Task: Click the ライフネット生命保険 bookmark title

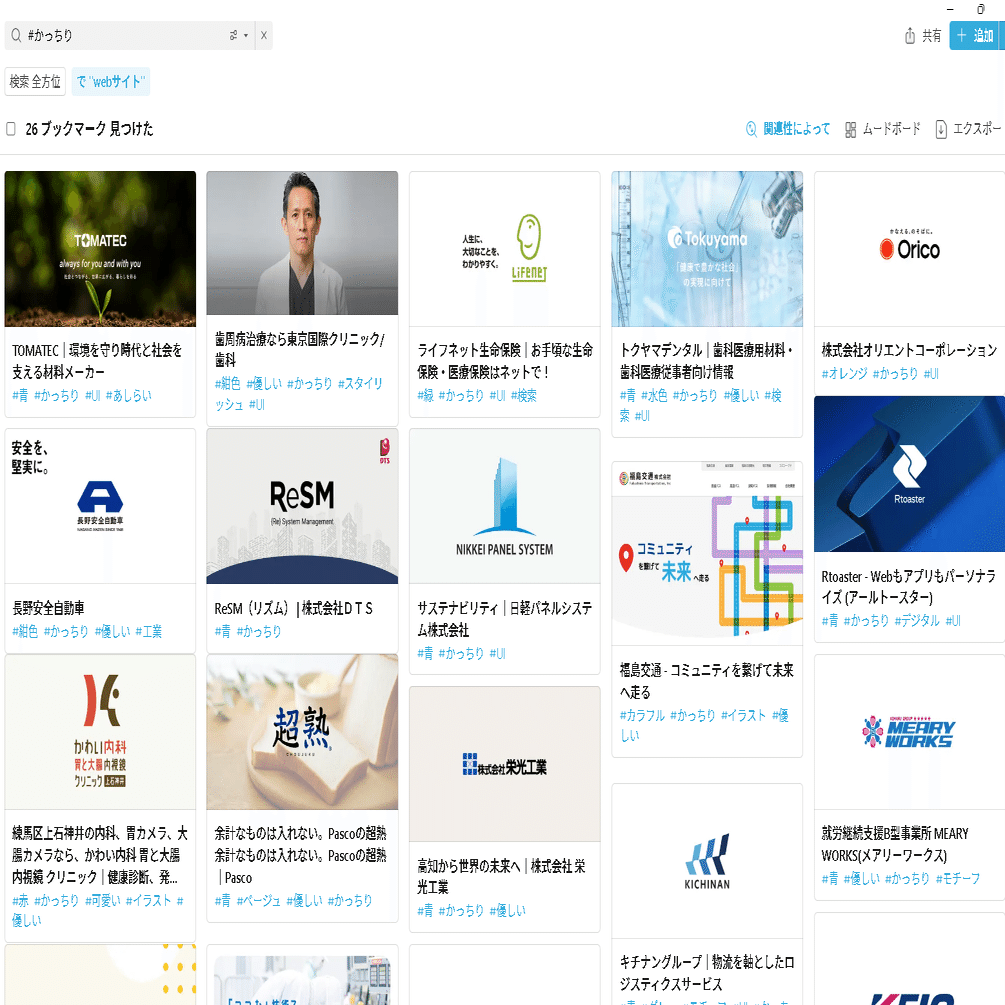Action: click(504, 361)
